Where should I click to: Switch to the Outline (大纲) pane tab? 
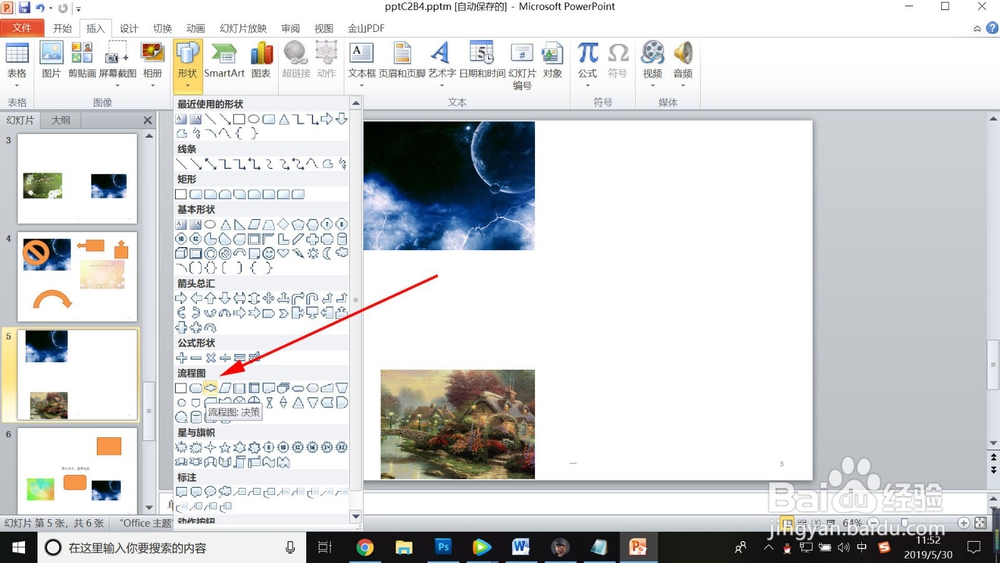[61, 120]
